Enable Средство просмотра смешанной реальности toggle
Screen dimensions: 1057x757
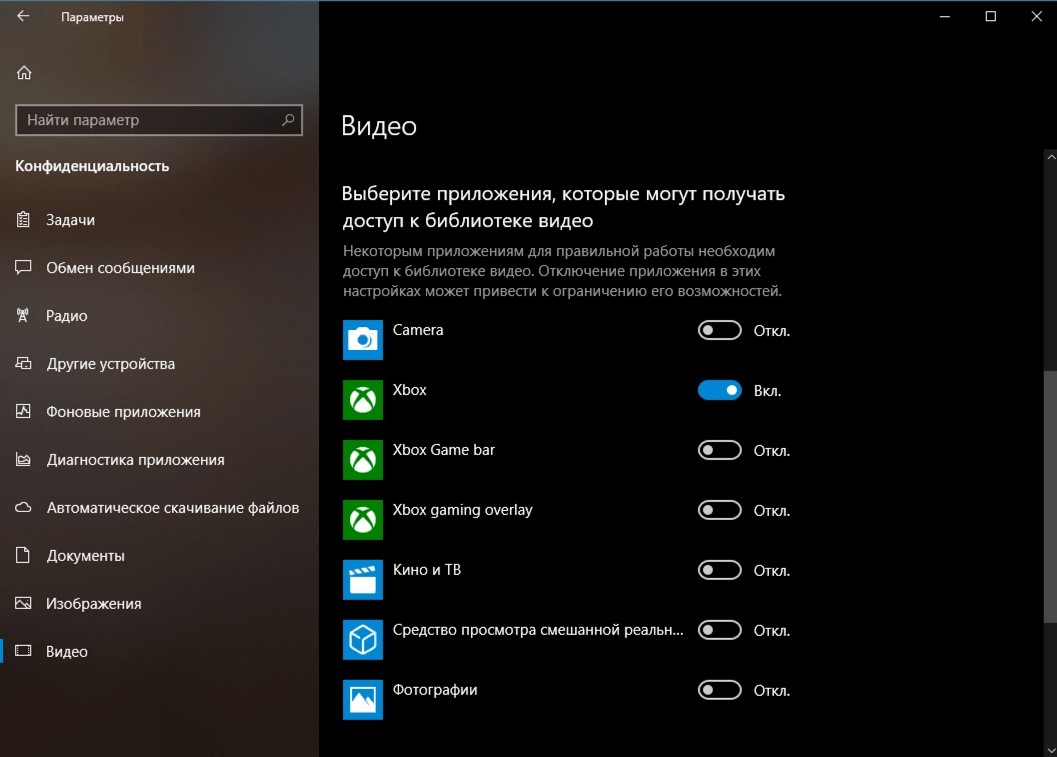719,630
